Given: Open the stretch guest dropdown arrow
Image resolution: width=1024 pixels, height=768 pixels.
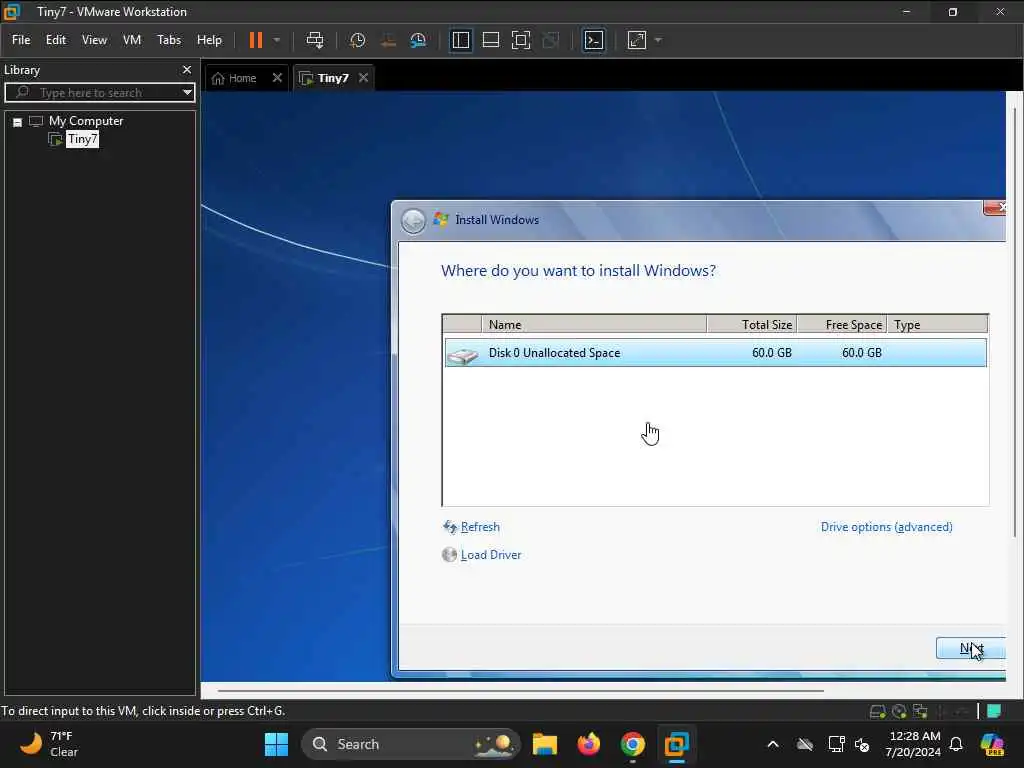Looking at the screenshot, I should (658, 40).
